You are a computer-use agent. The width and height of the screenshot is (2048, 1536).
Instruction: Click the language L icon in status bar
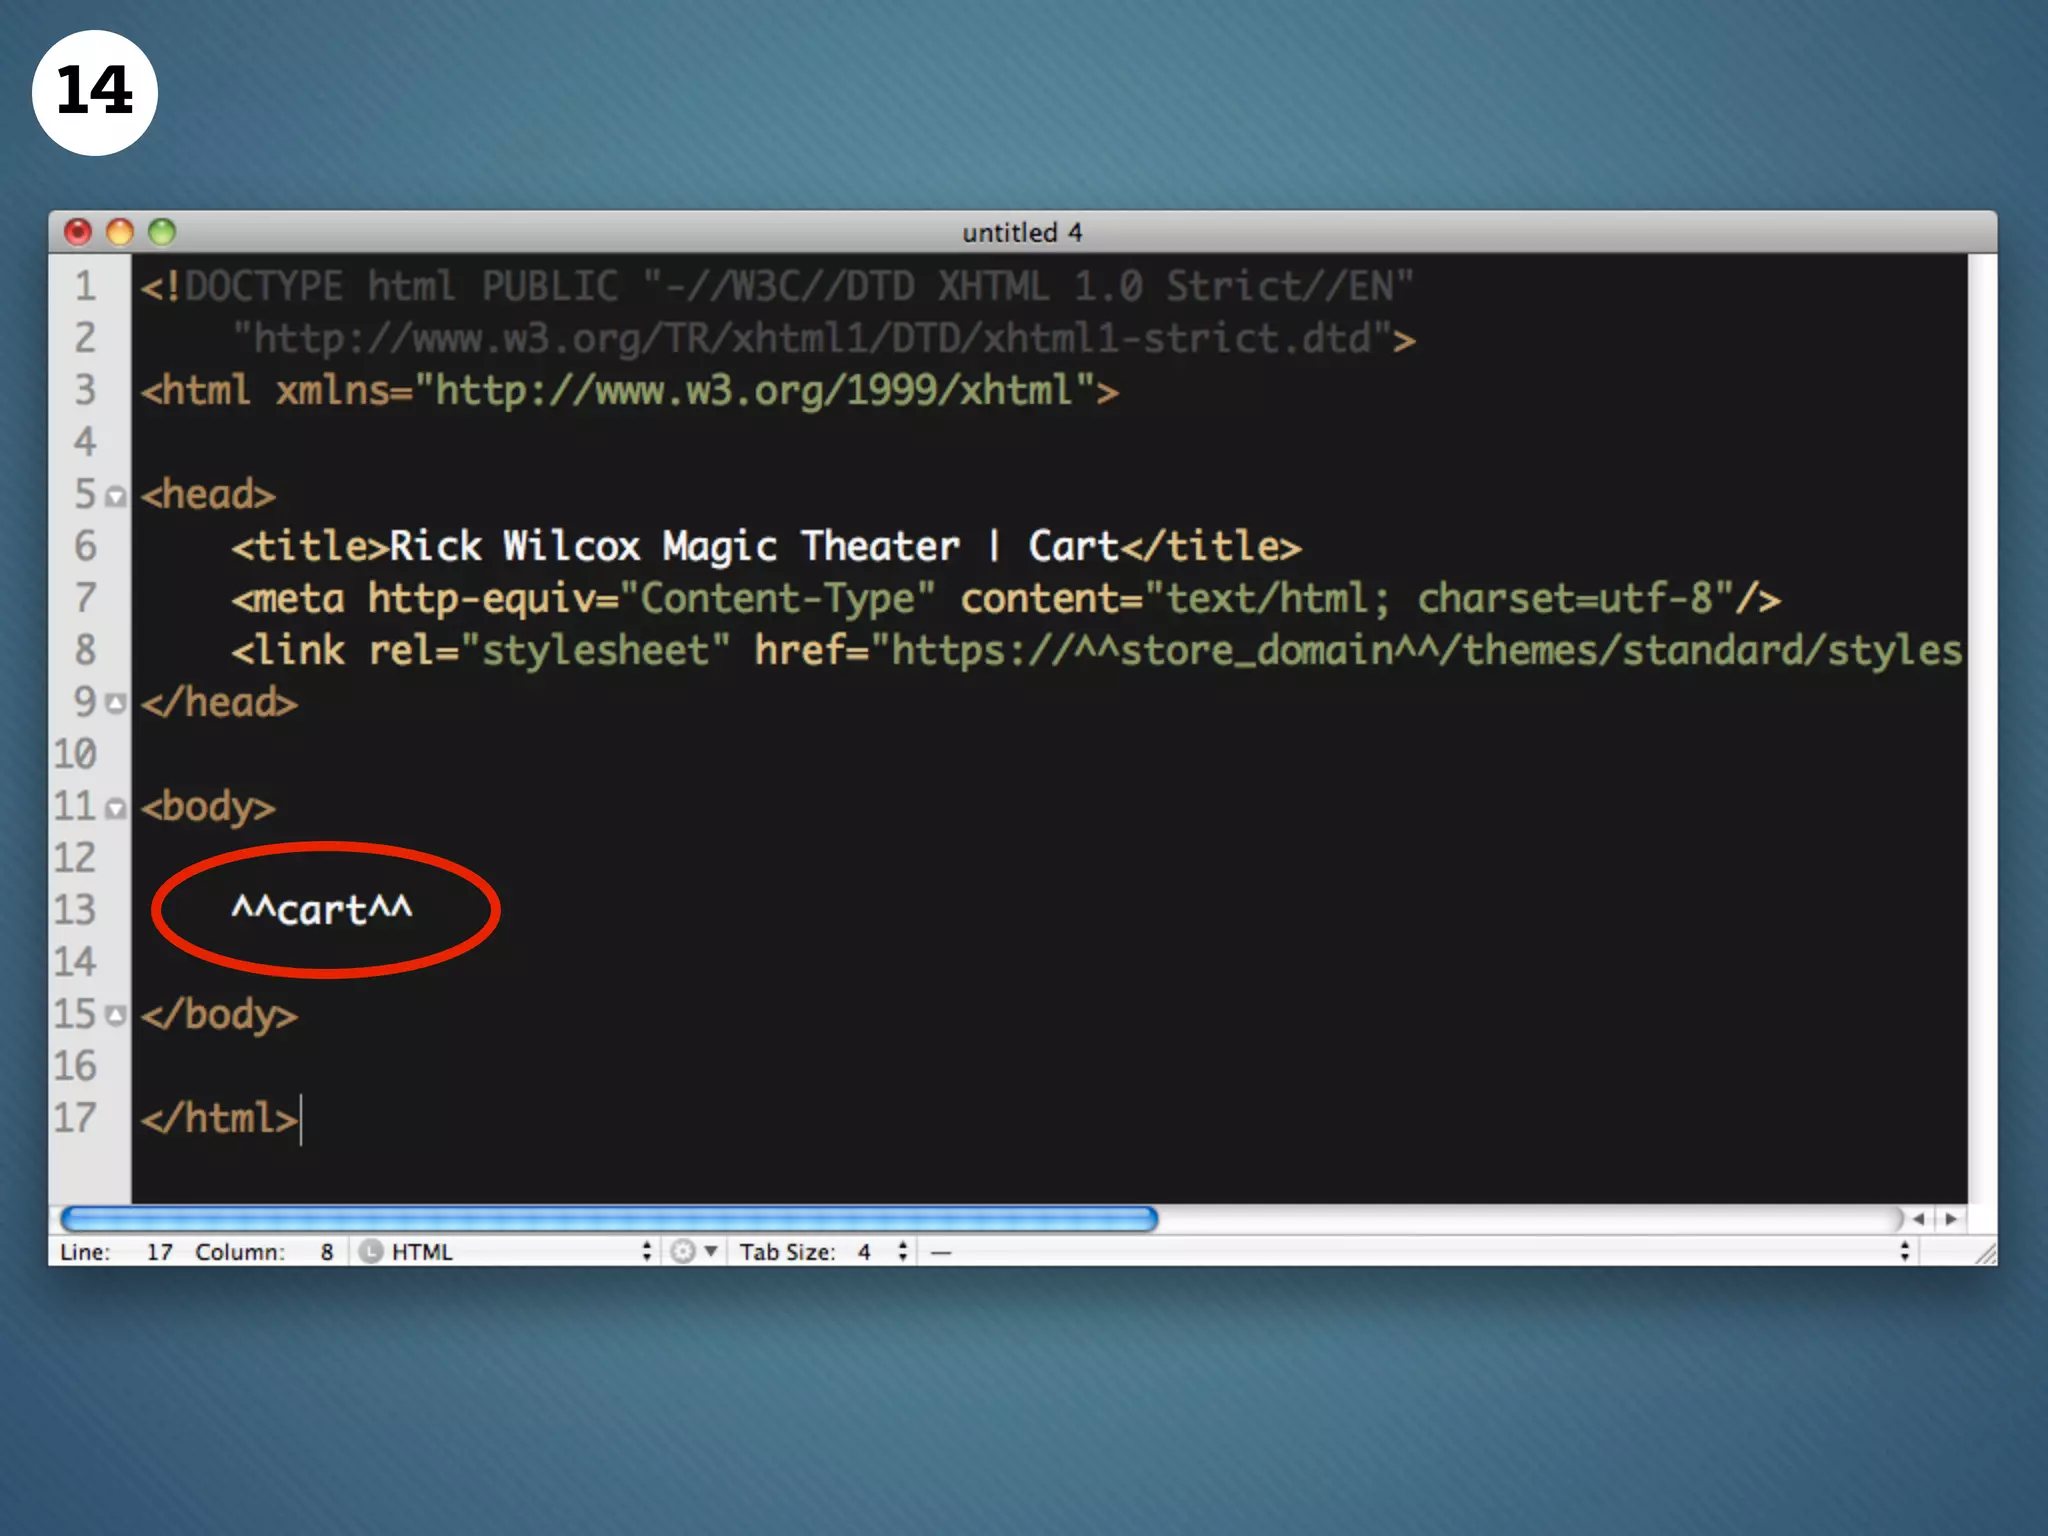[371, 1252]
